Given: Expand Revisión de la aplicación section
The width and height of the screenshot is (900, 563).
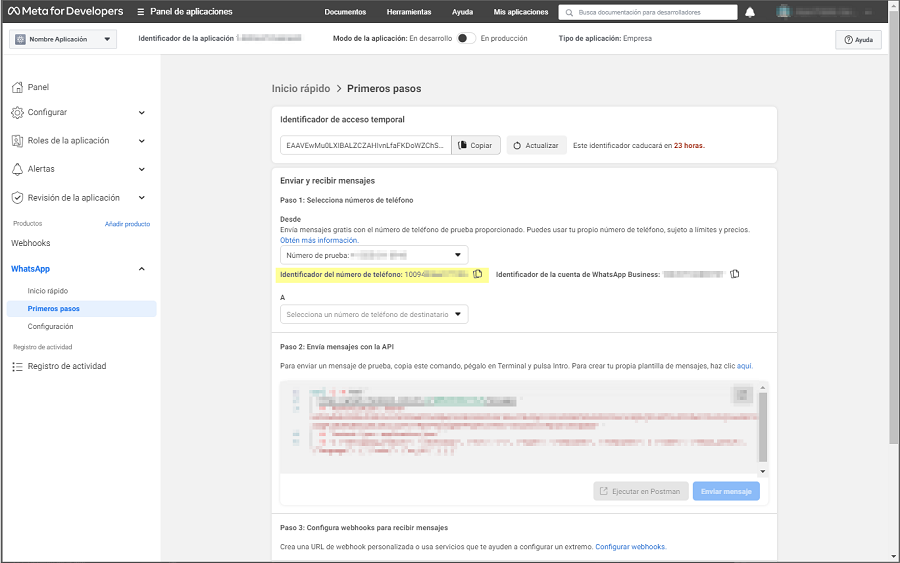Looking at the screenshot, I should pyautogui.click(x=142, y=197).
